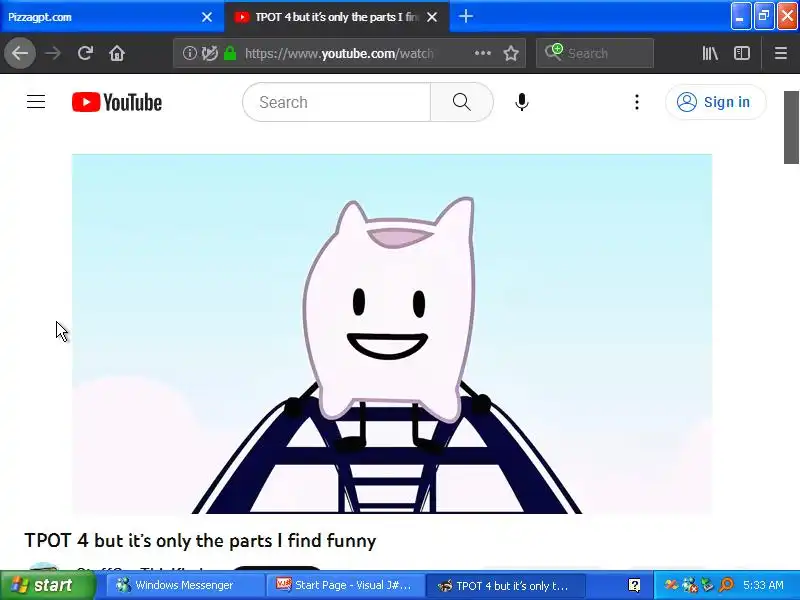Reload the current YouTube page
Image resolution: width=800 pixels, height=600 pixels.
tap(85, 53)
